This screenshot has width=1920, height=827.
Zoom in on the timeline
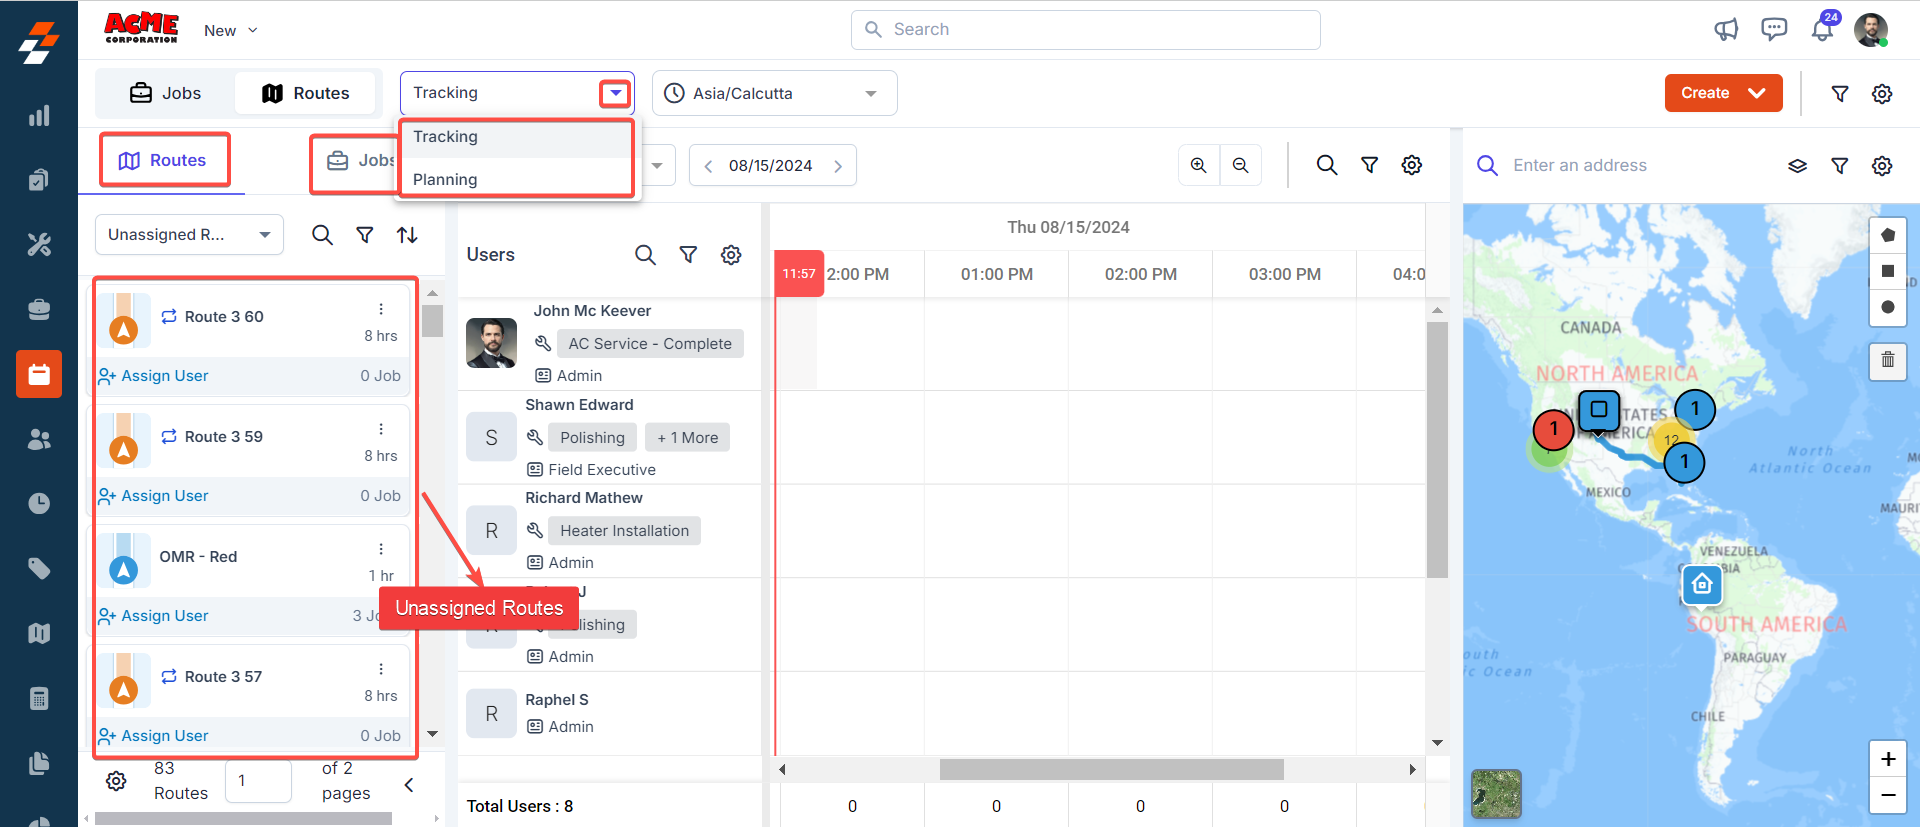[x=1198, y=165]
